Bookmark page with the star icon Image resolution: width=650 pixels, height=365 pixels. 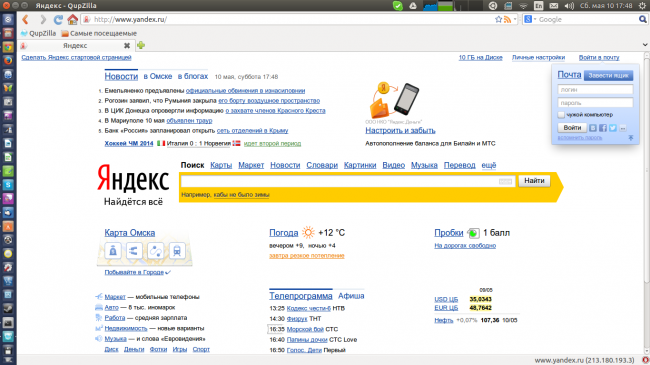click(x=498, y=19)
